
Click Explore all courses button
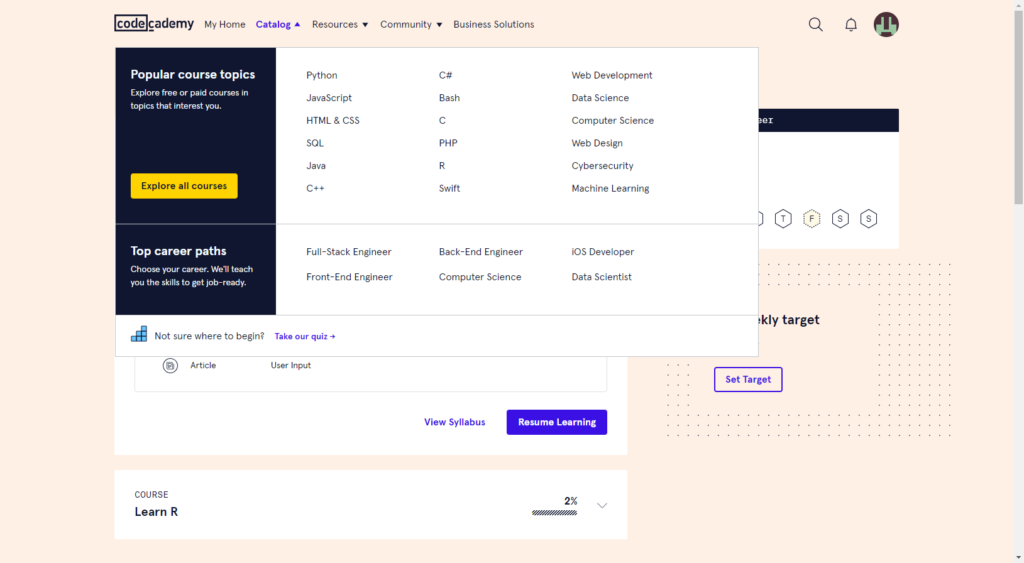tap(184, 186)
